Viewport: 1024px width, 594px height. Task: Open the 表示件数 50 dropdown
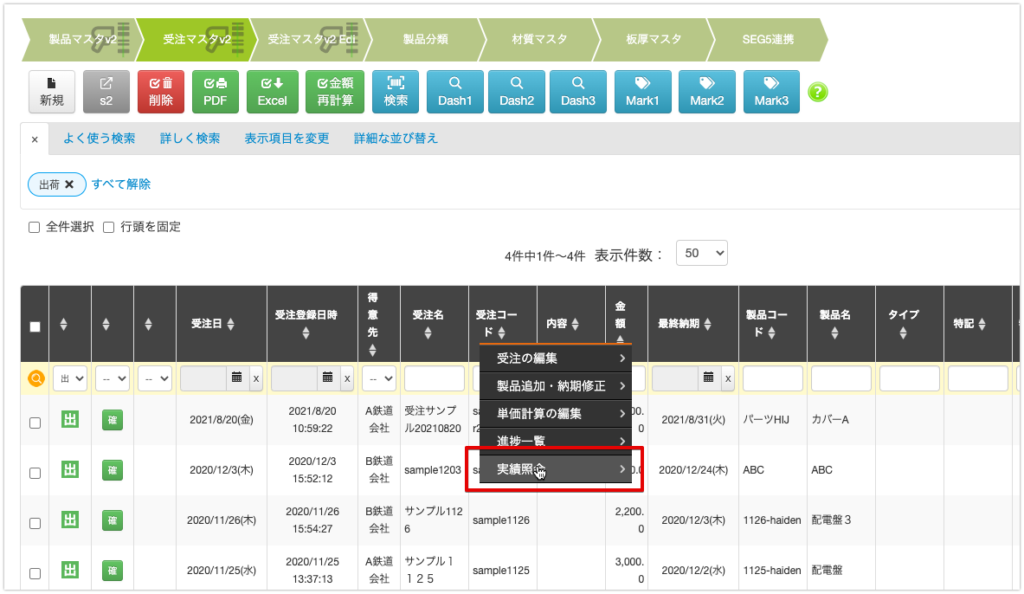coord(701,252)
